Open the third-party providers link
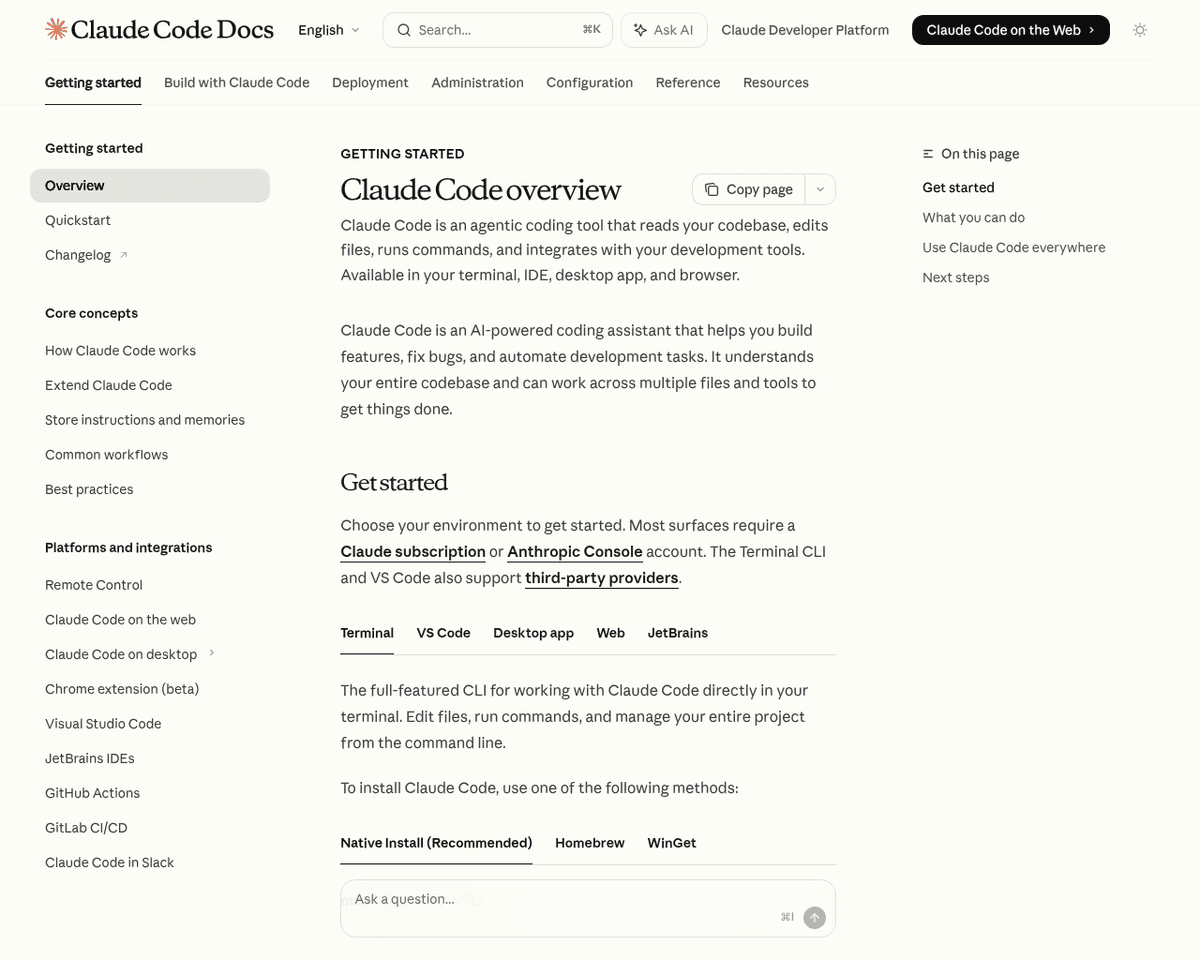 [x=602, y=578]
